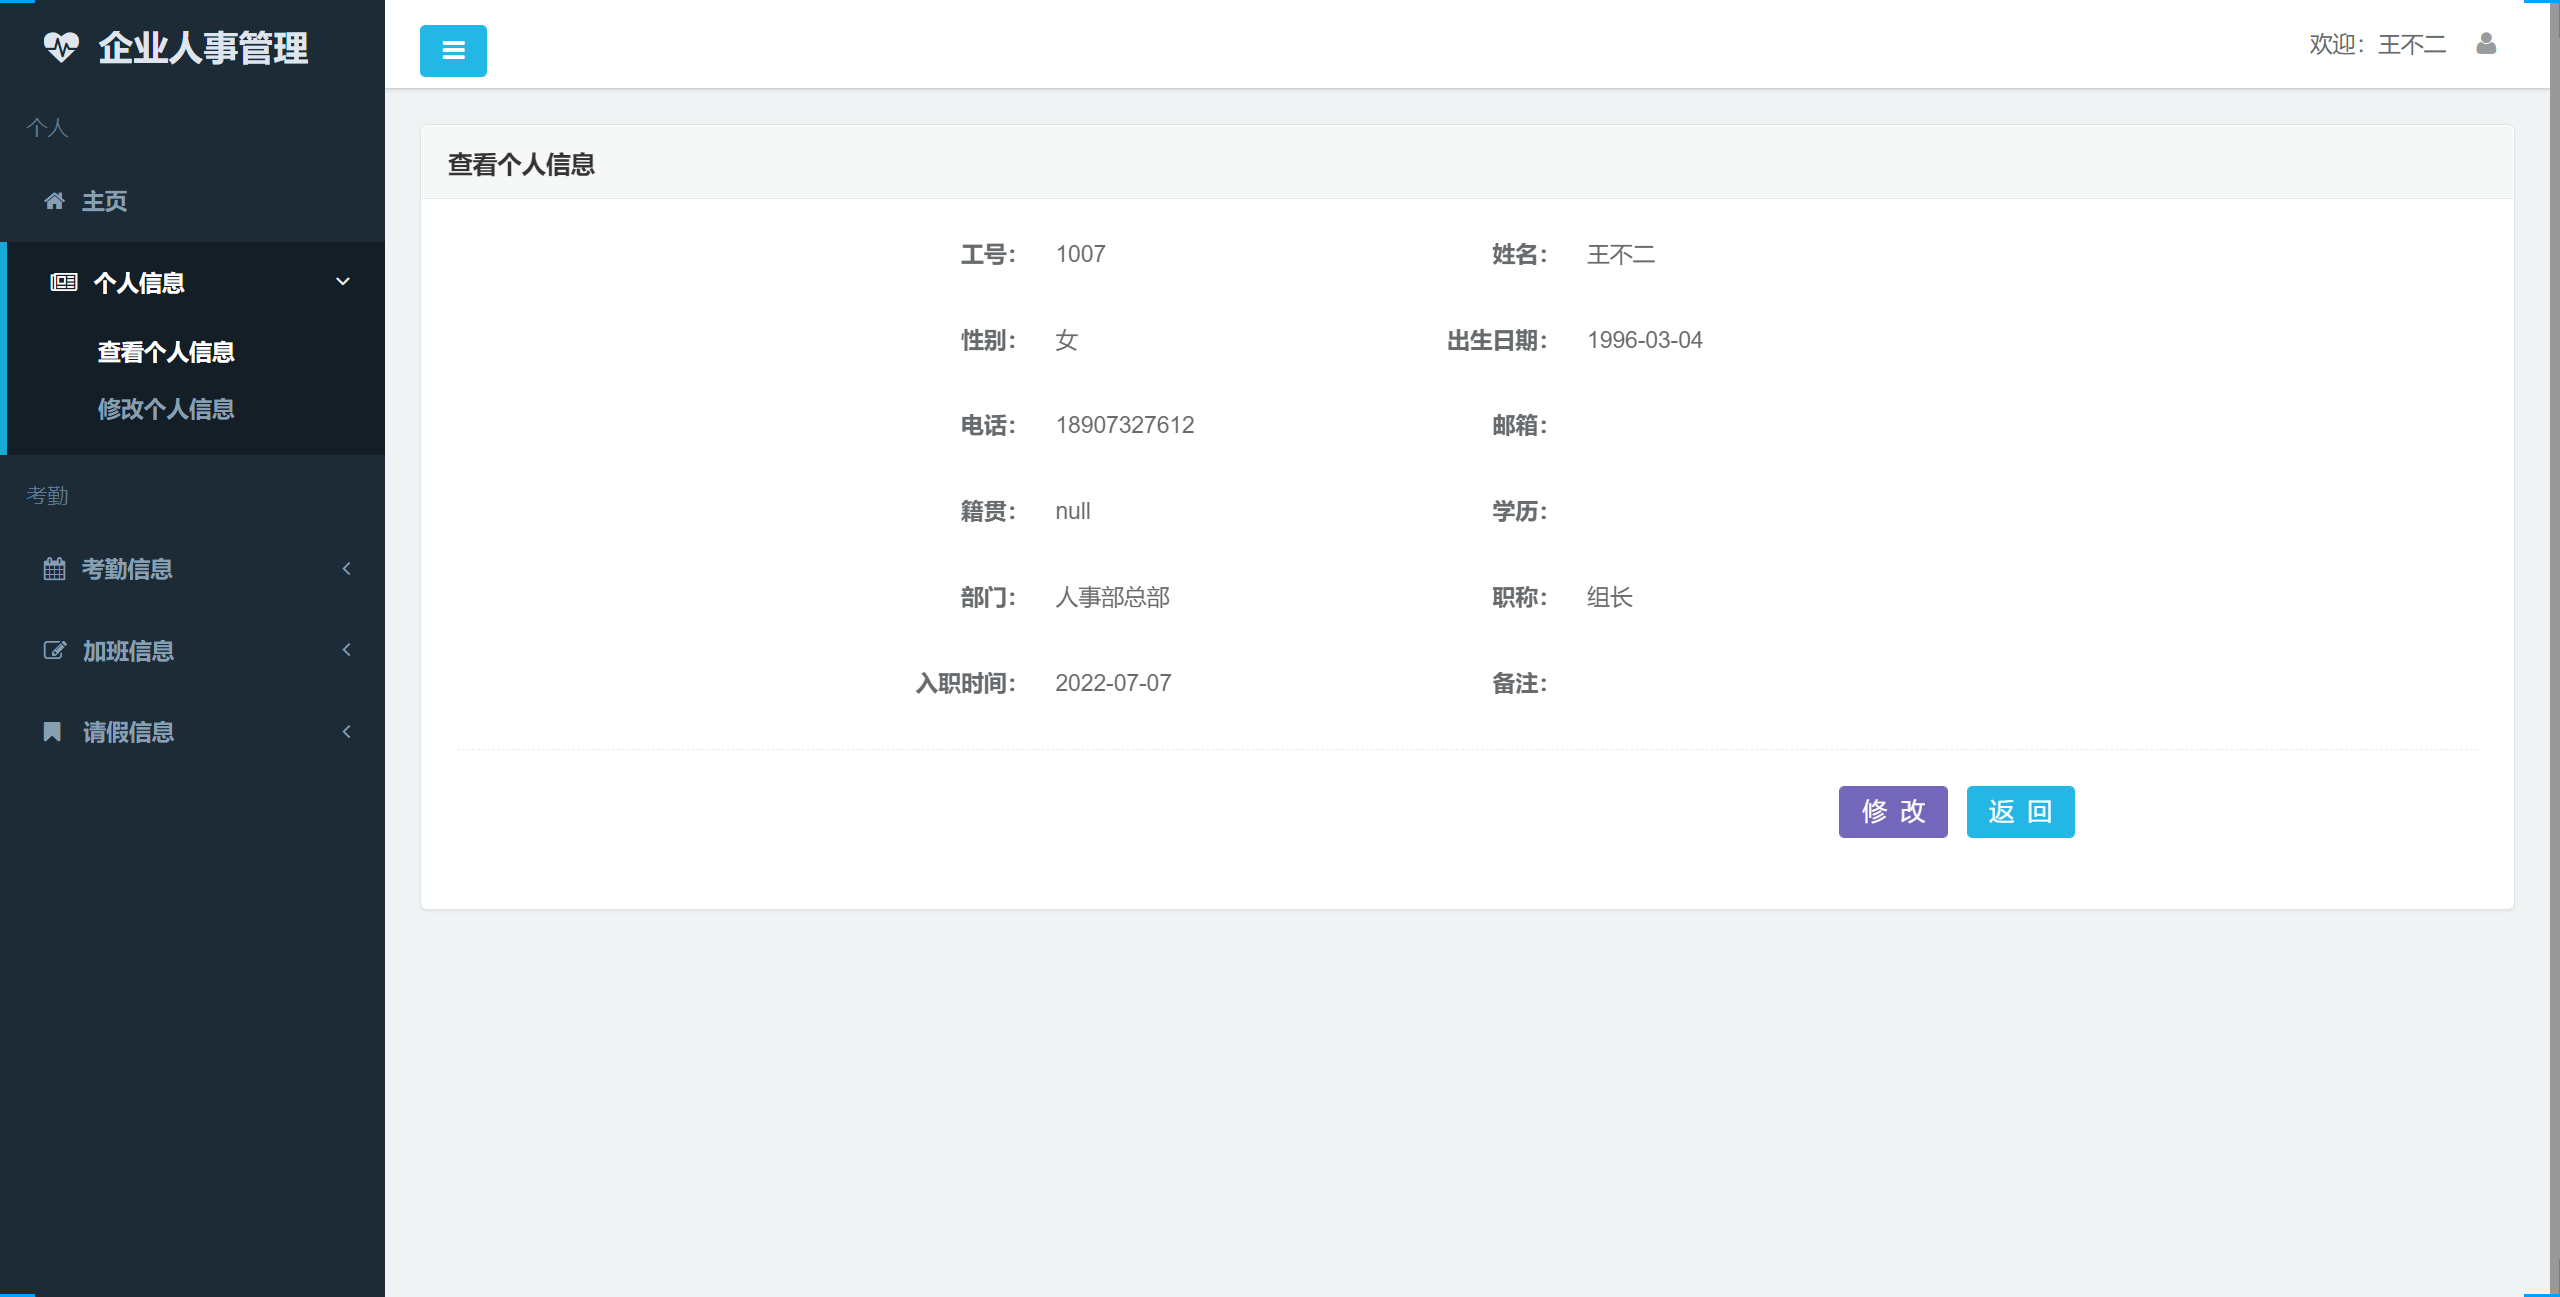The height and width of the screenshot is (1297, 2560).
Task: Open the user profile avatar icon
Action: click(x=2486, y=44)
